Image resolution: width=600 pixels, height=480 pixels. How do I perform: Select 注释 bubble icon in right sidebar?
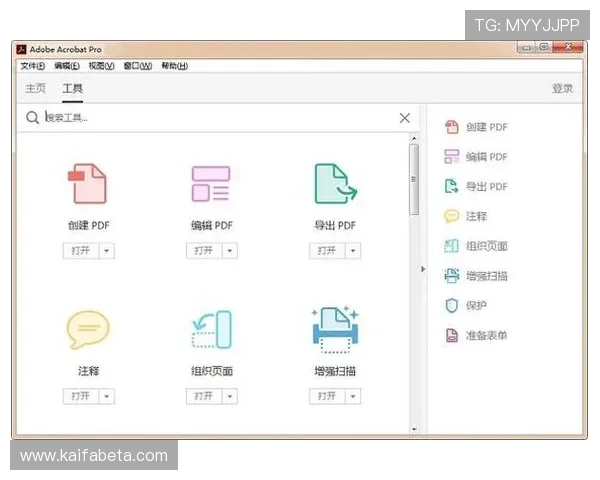[452, 216]
